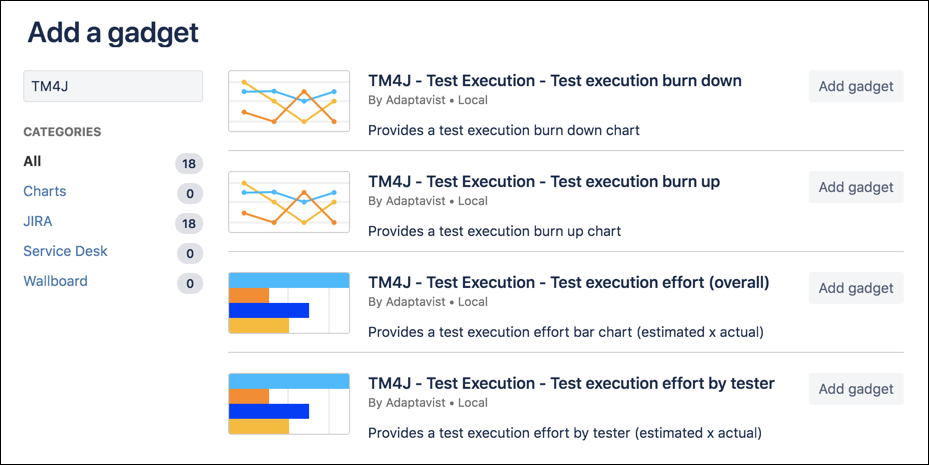Open Test execution effort by tester title
This screenshot has width=929, height=465.
click(x=571, y=383)
